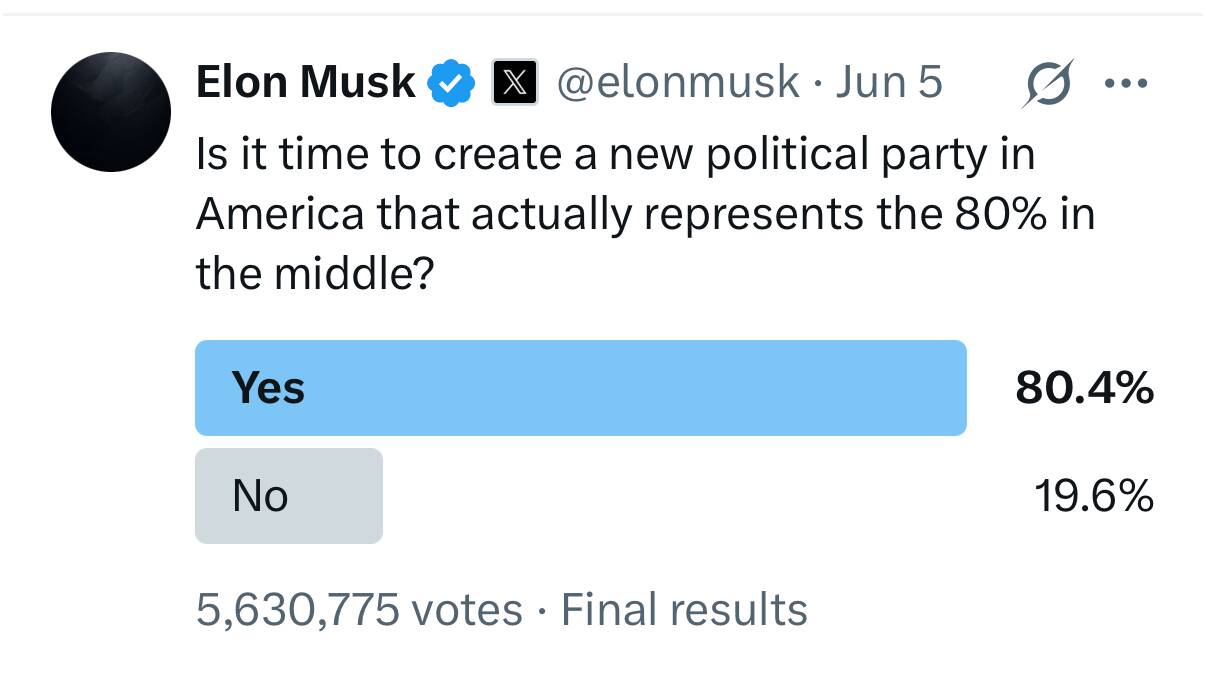1206x674 pixels.
Task: Open Elon Musk's dark profile avatar
Action: pyautogui.click(x=111, y=111)
